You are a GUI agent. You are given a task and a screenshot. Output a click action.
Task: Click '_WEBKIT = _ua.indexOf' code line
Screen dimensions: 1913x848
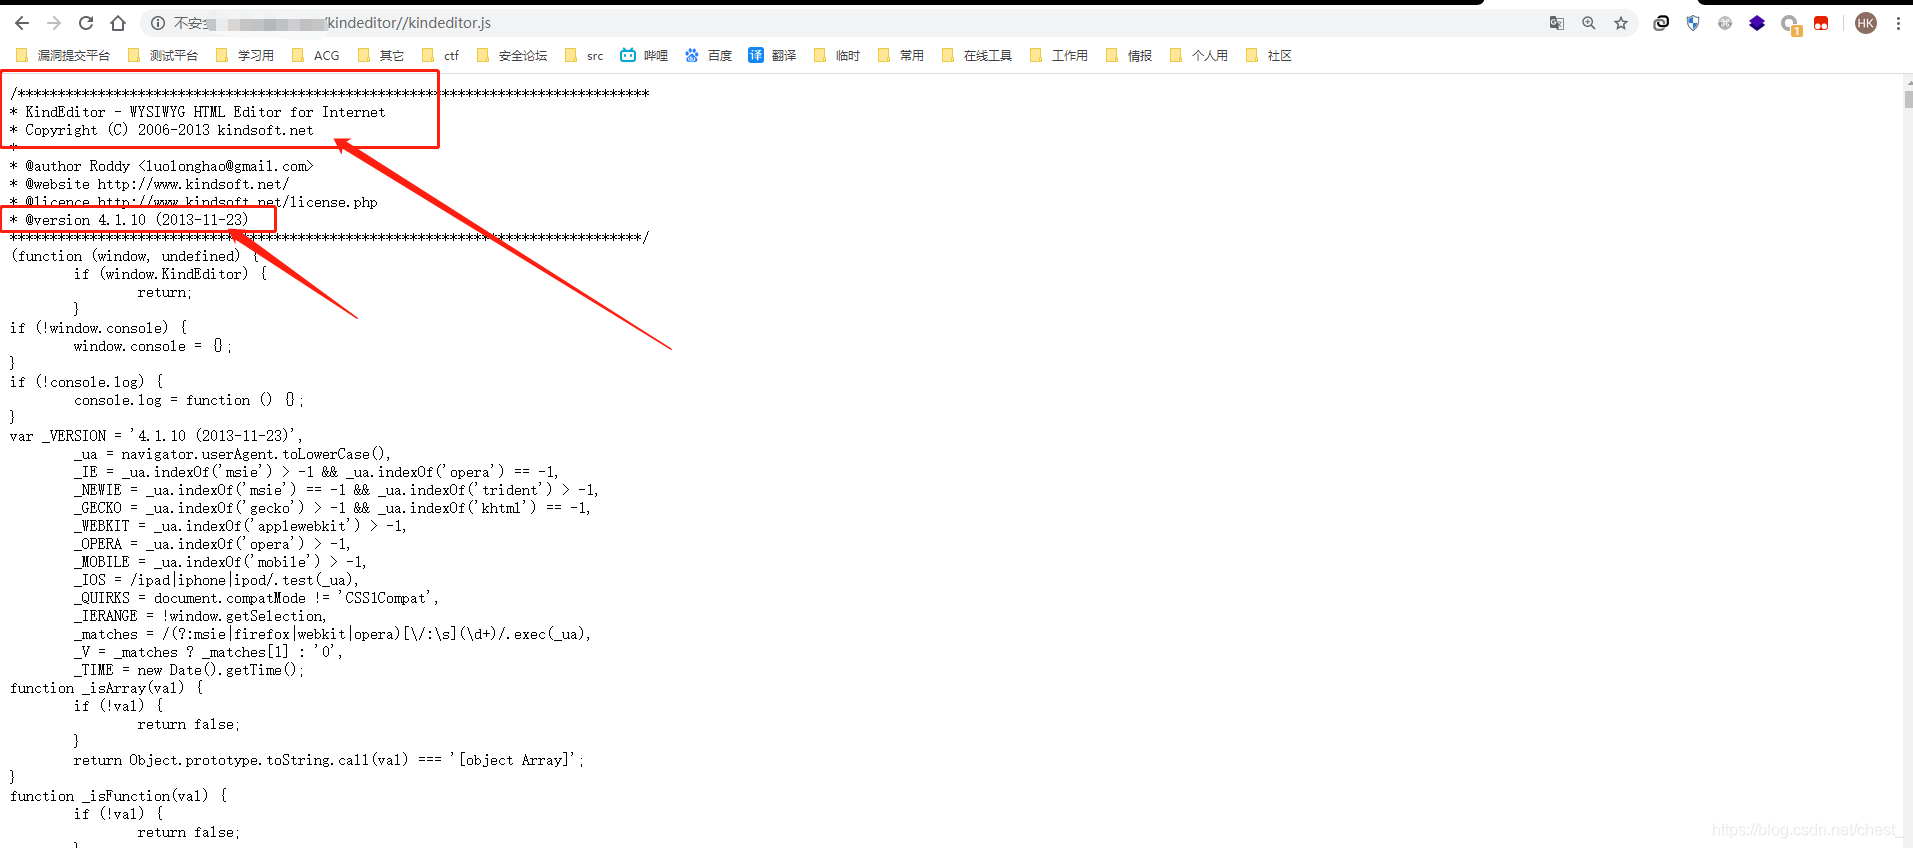click(240, 526)
